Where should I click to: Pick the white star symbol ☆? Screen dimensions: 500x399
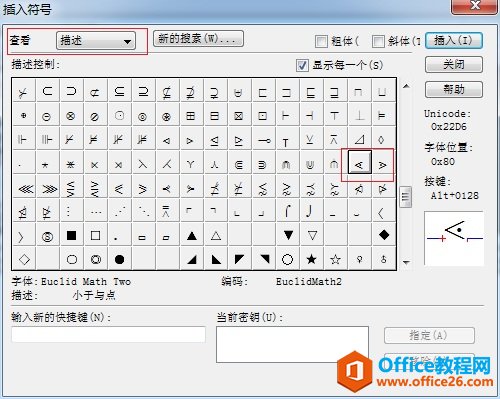tap(335, 259)
